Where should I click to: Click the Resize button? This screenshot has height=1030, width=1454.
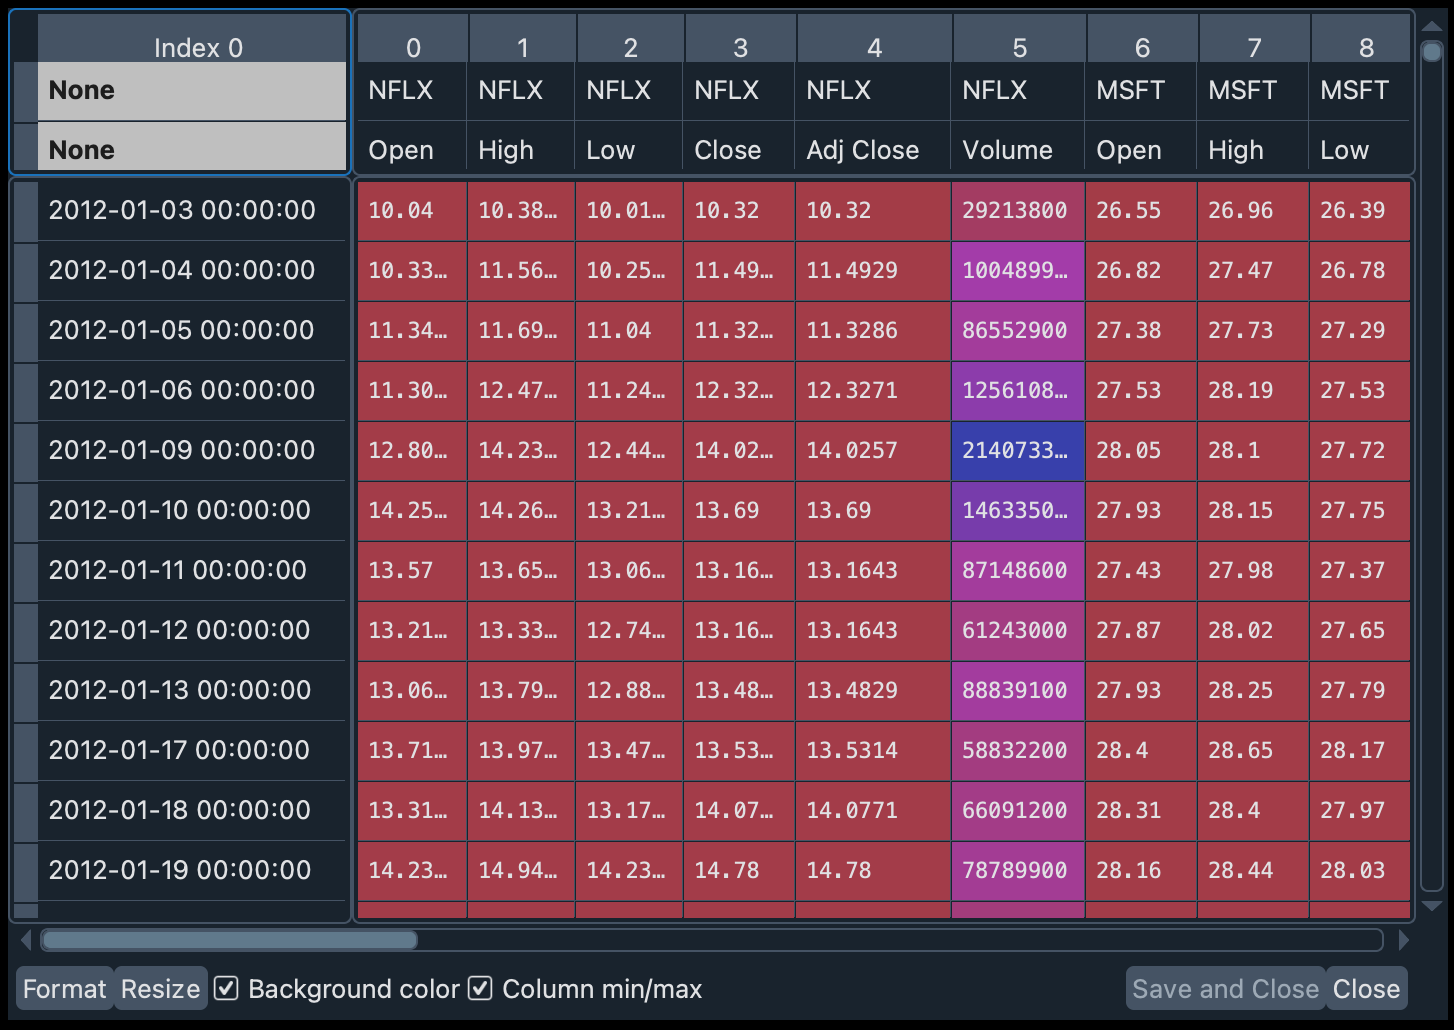(160, 988)
